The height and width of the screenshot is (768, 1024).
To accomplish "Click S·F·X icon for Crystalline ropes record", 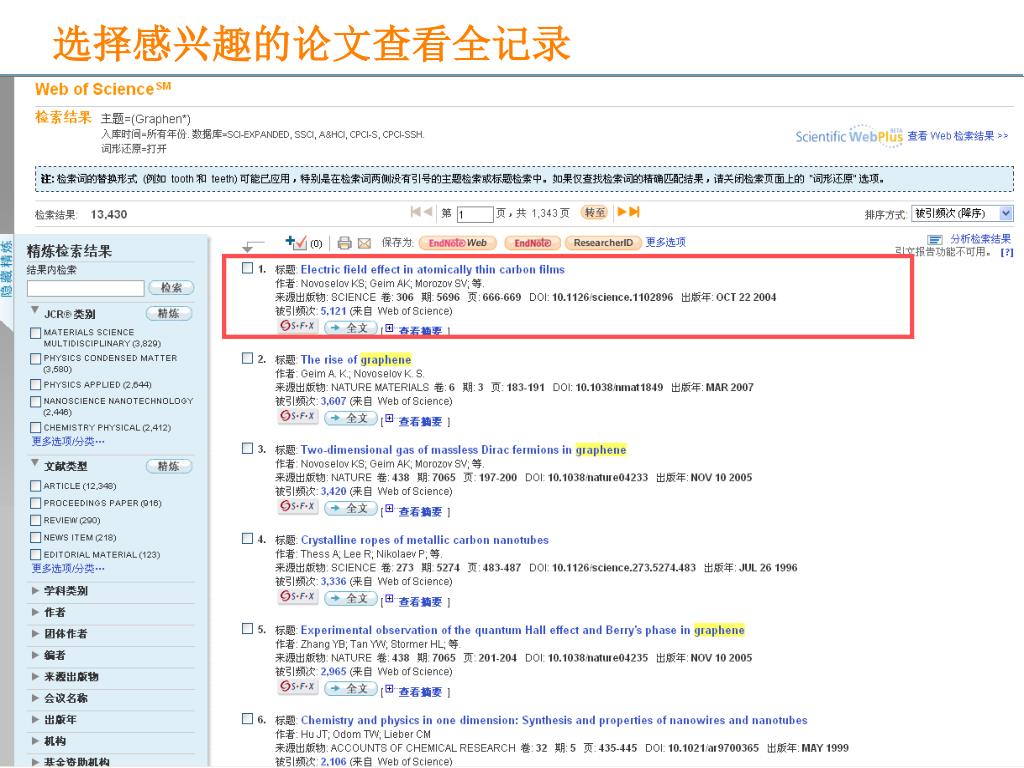I will (298, 596).
